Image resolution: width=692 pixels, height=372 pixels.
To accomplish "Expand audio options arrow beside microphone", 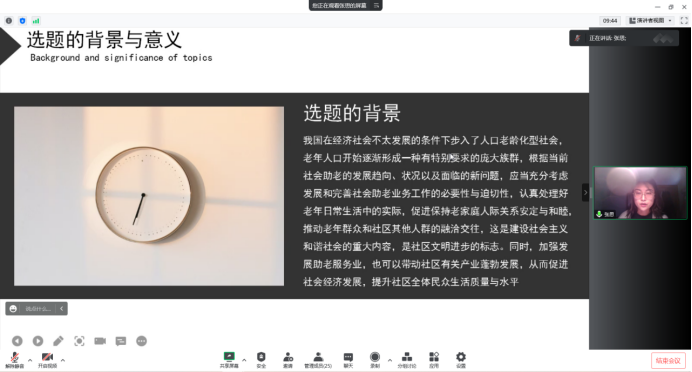I will [30, 360].
